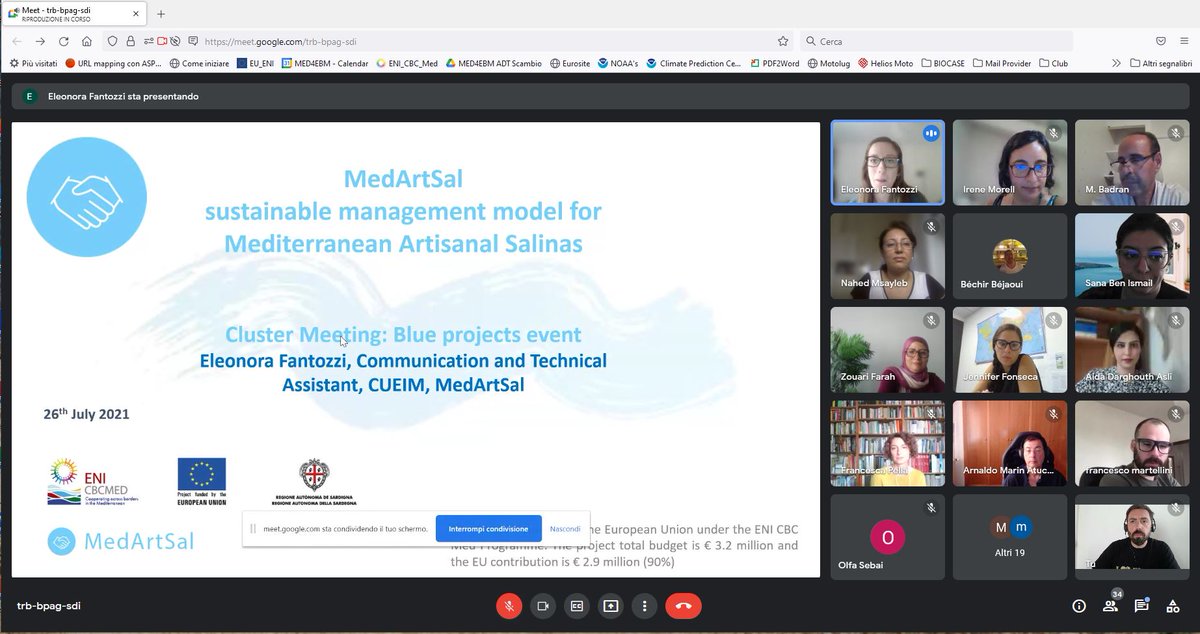Open Climate Prediction Center bookmark

[x=694, y=63]
